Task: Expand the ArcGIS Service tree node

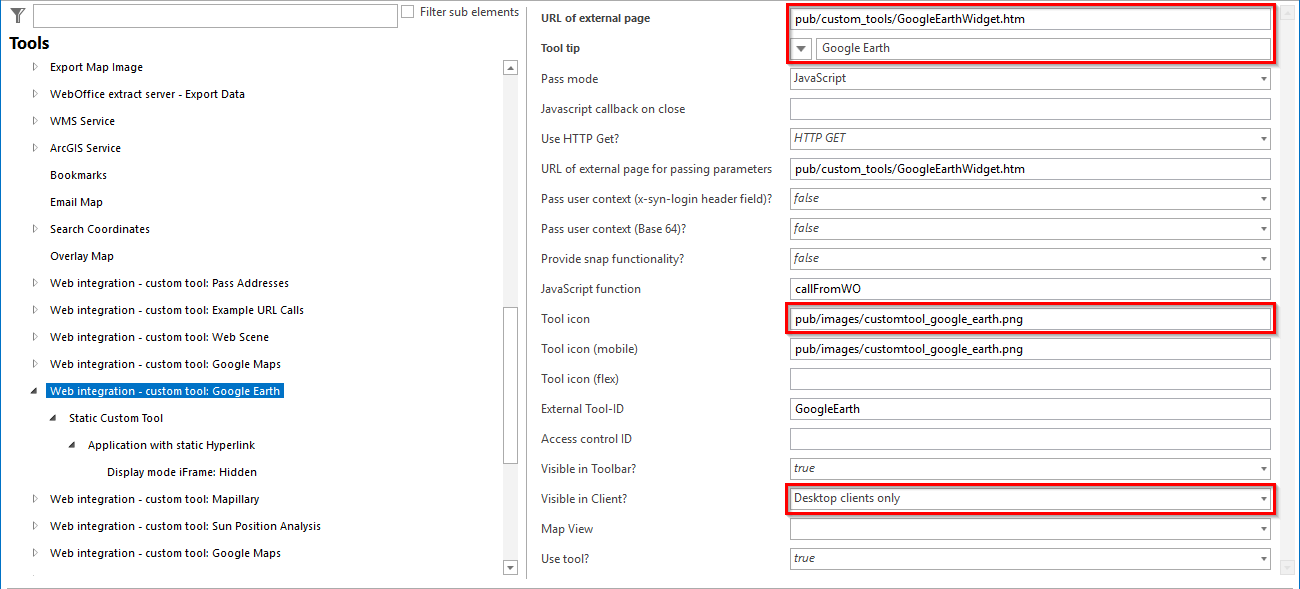Action: [34, 148]
